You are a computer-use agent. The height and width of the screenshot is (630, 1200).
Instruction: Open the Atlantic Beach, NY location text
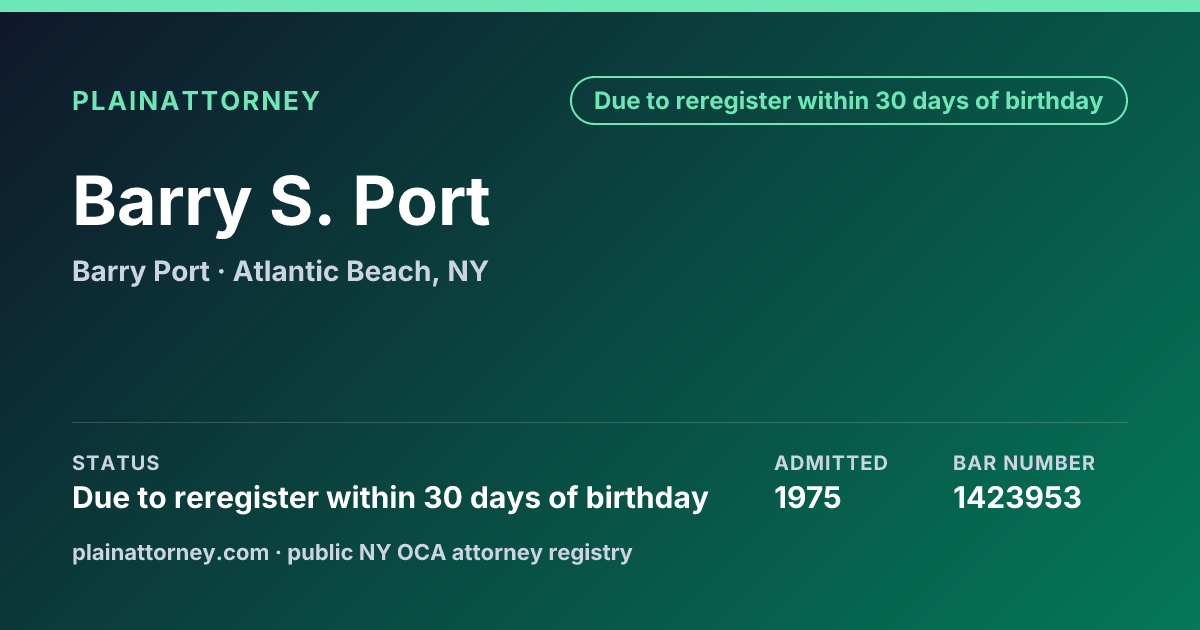click(x=361, y=271)
